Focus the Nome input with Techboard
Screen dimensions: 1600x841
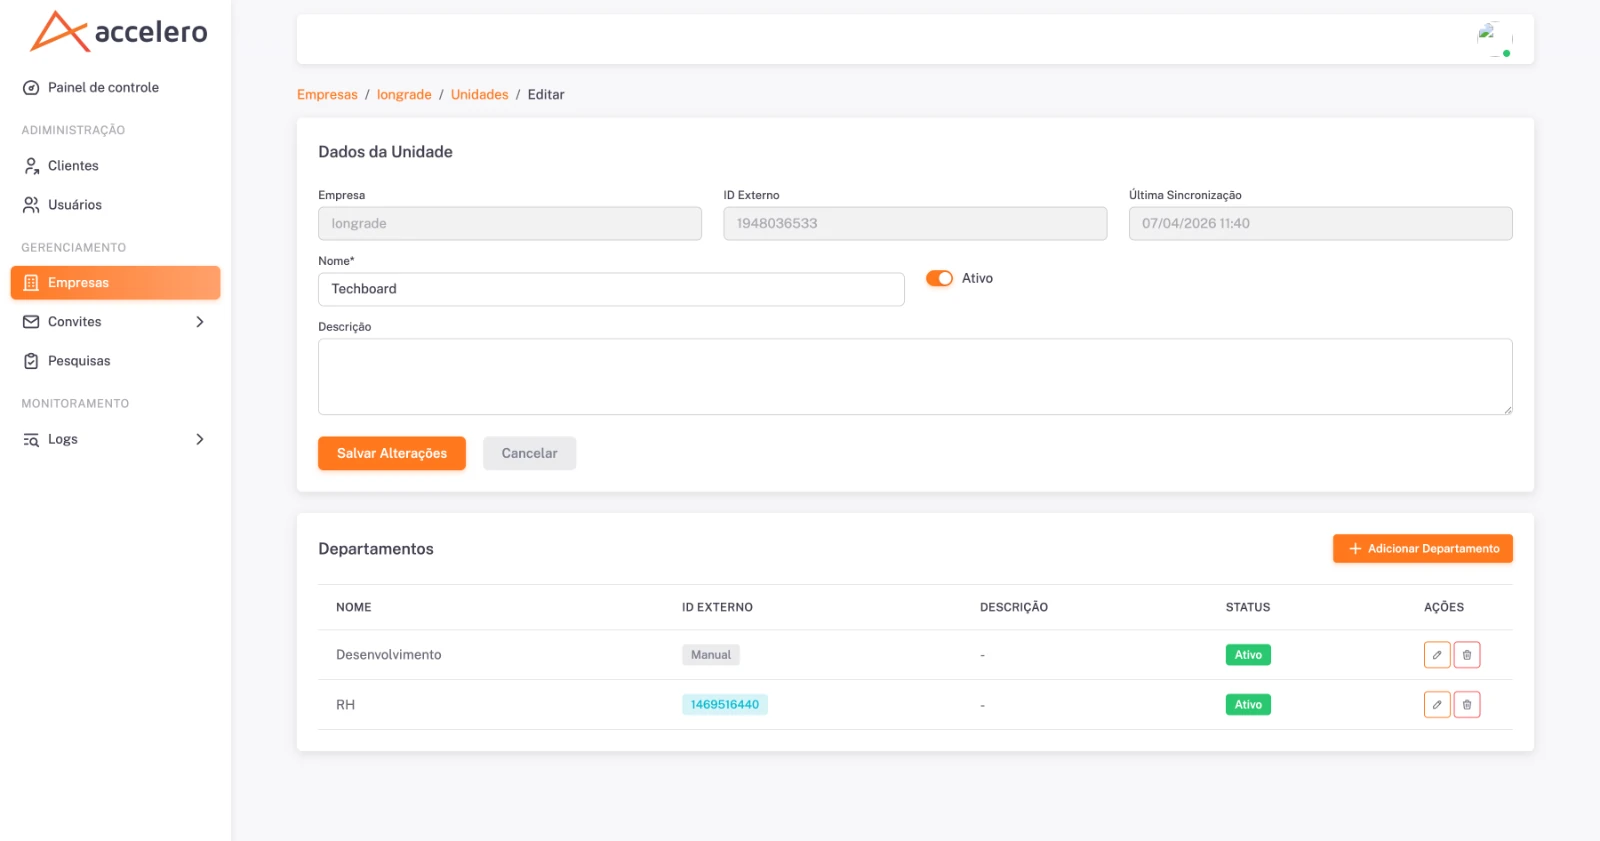[x=611, y=289]
